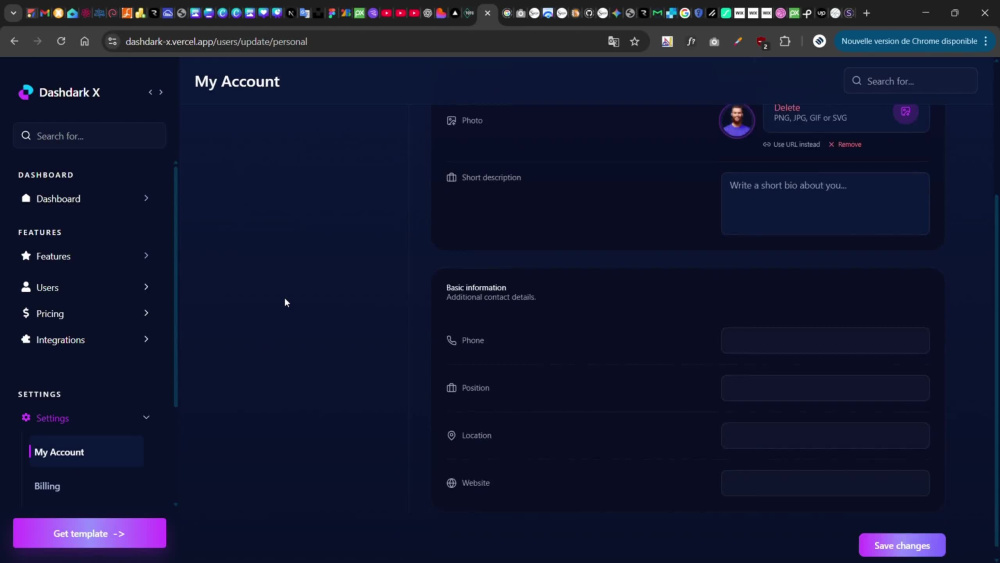The height and width of the screenshot is (563, 1000).
Task: Click the red Remove photo link
Action: (845, 145)
